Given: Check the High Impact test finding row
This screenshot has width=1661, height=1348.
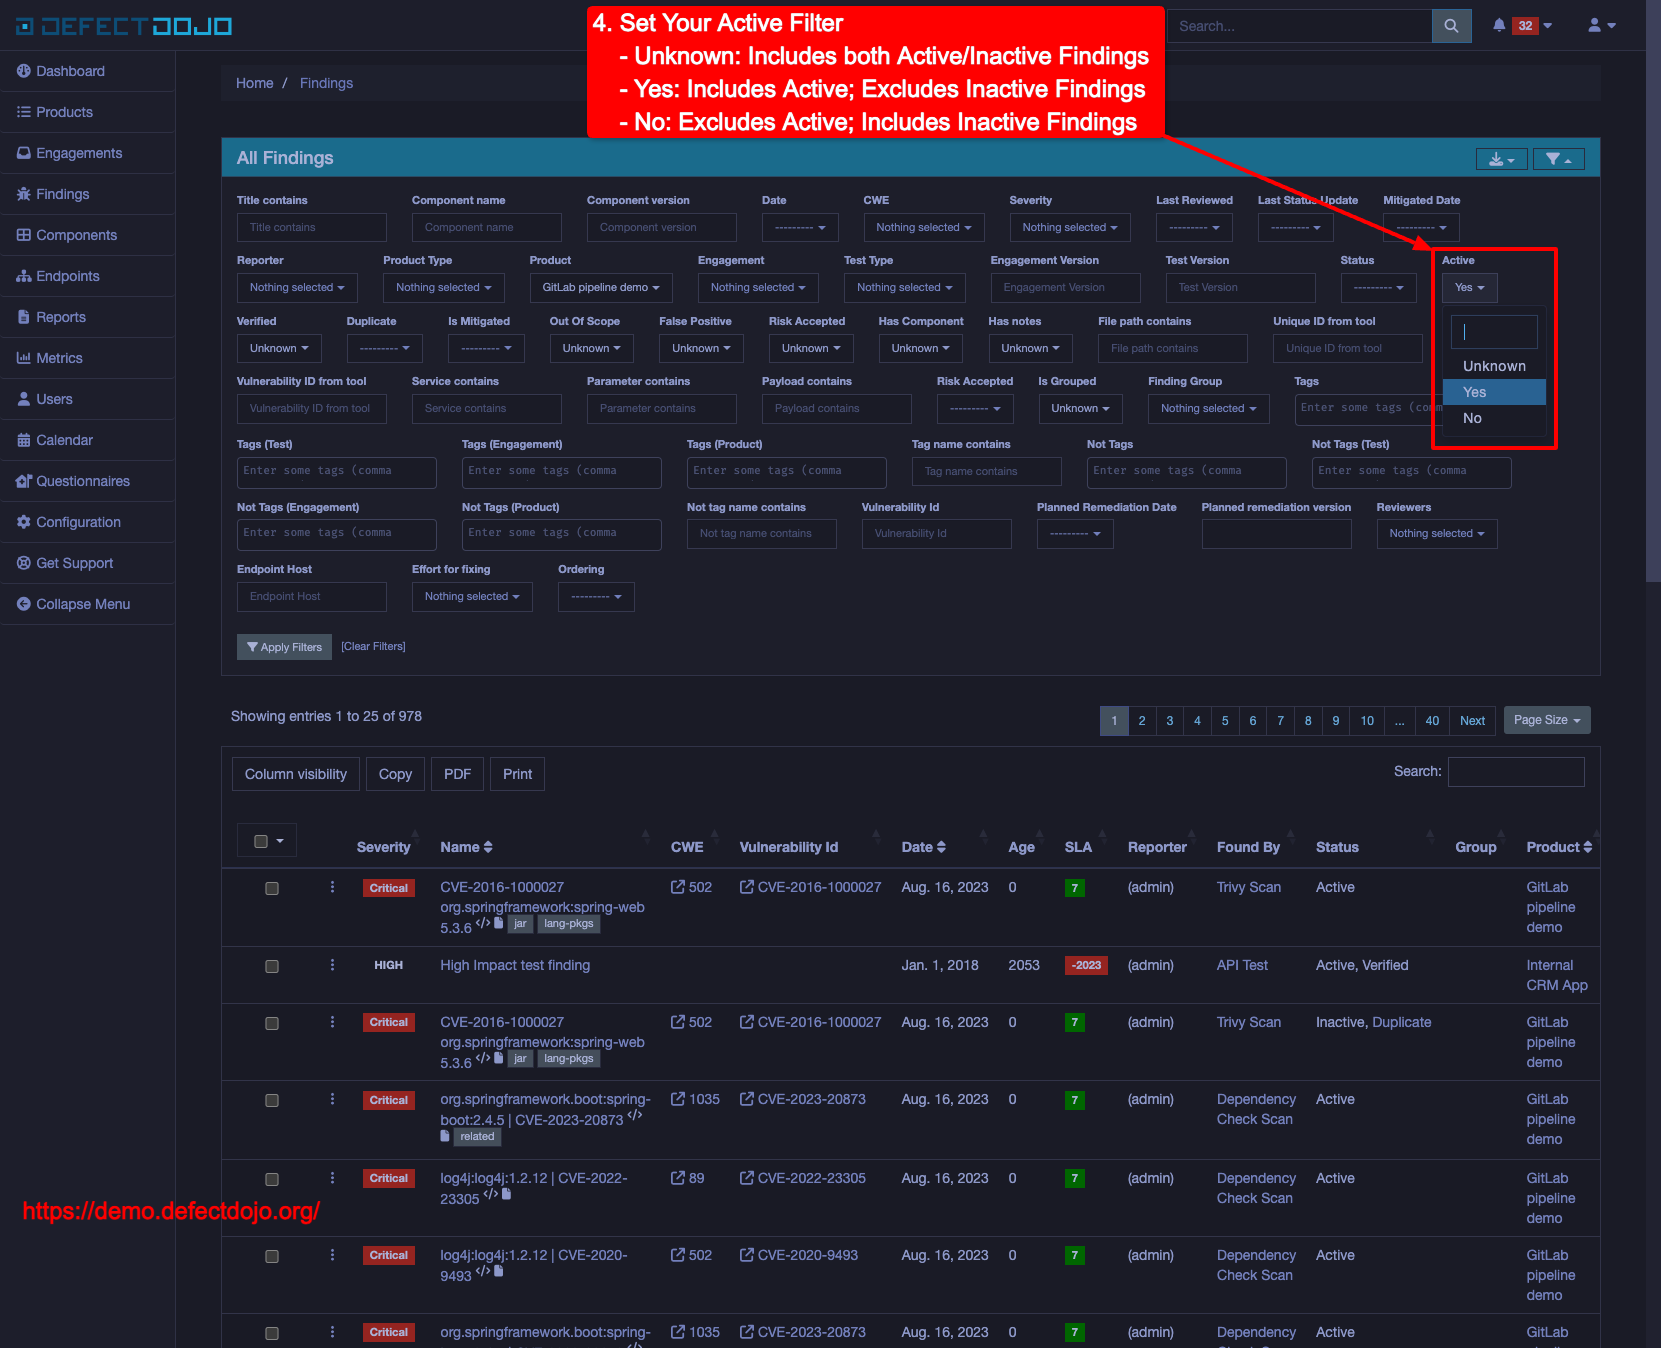Looking at the screenshot, I should pyautogui.click(x=272, y=966).
